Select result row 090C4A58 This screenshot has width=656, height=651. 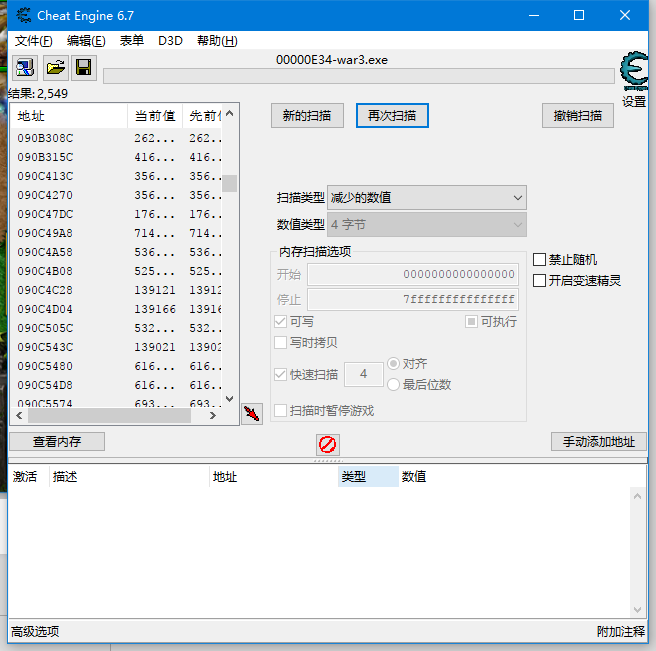(x=116, y=252)
